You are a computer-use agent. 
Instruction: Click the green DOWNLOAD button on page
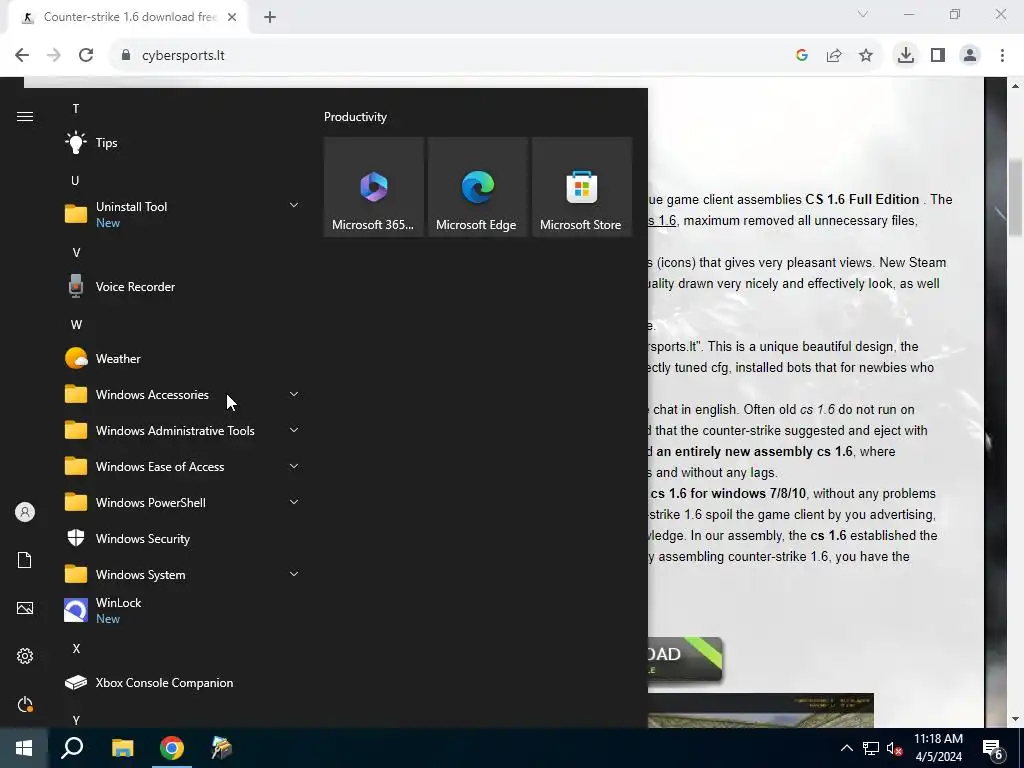pos(684,660)
